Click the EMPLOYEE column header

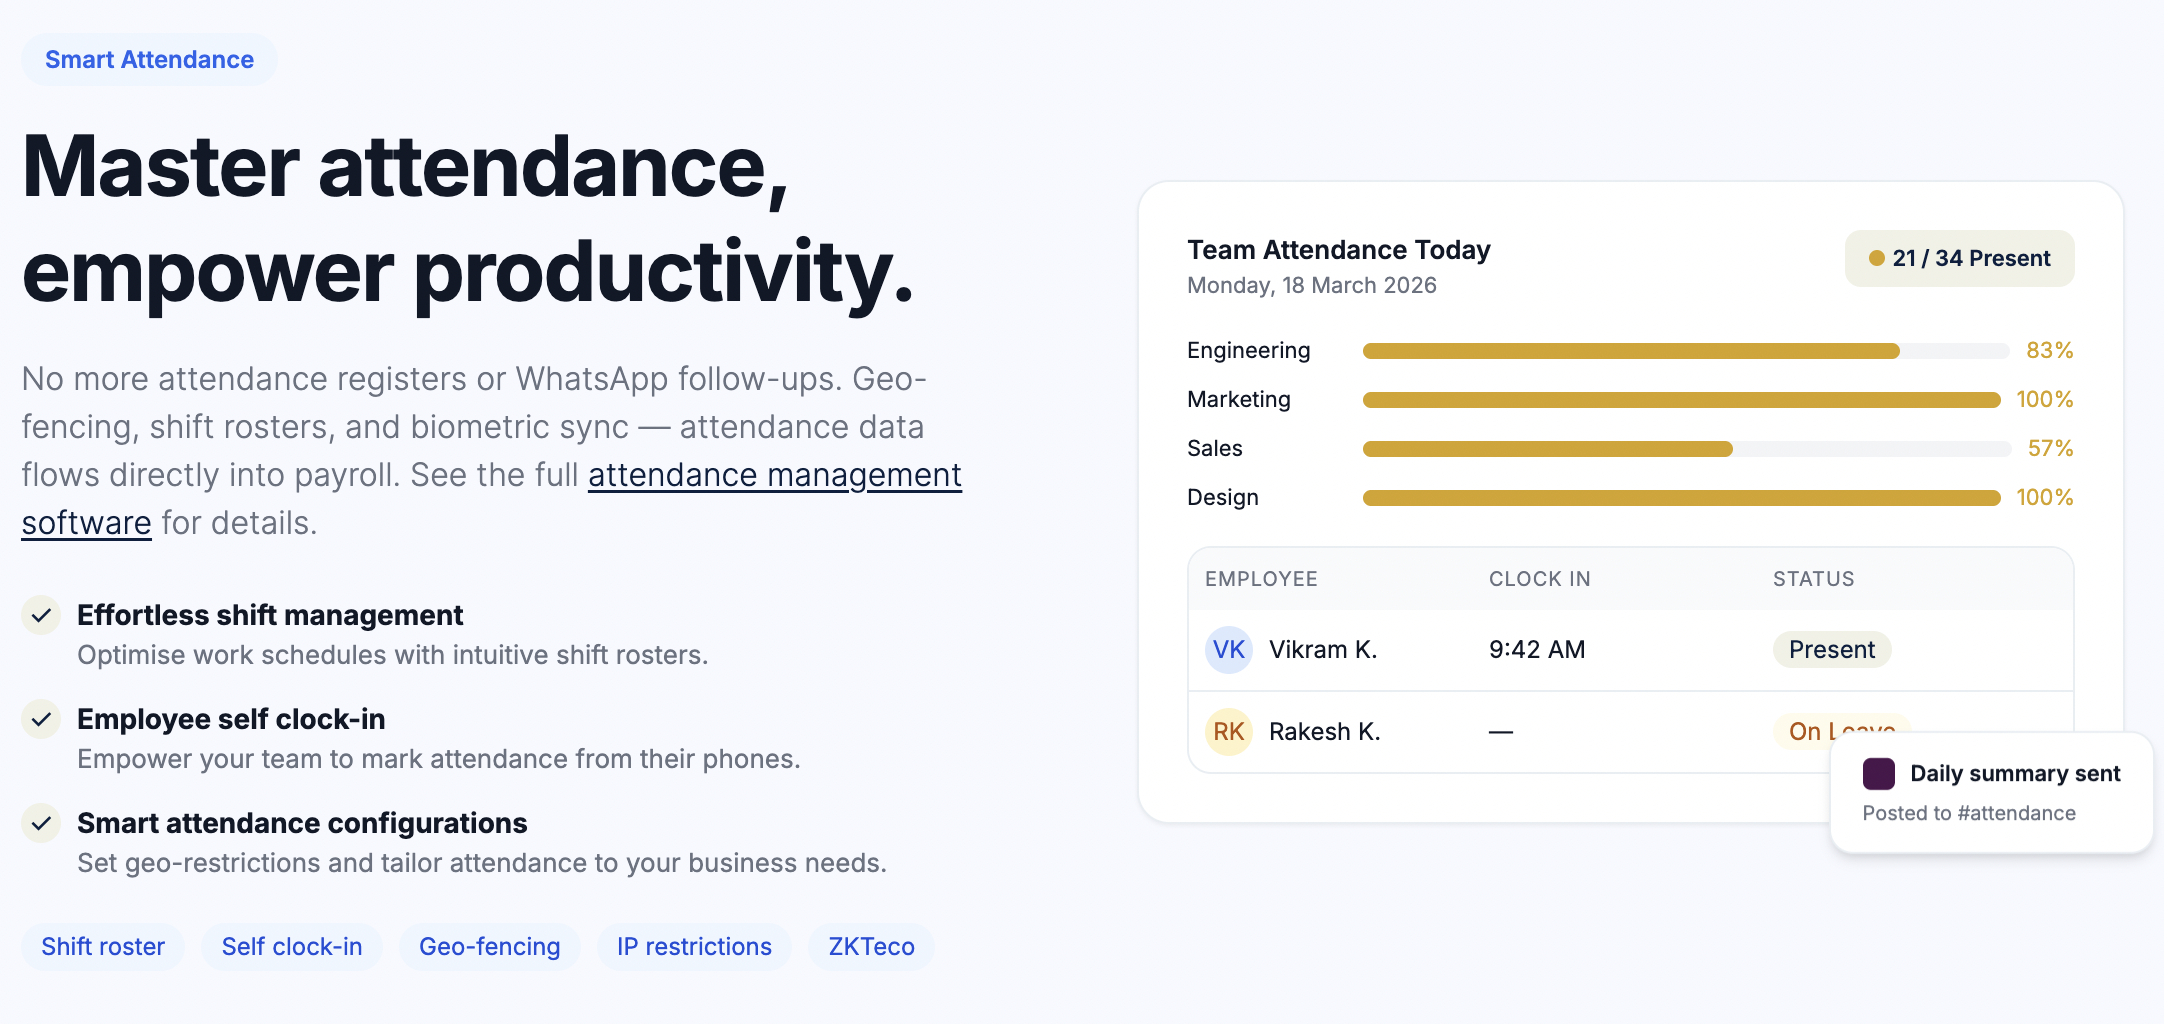(x=1261, y=579)
